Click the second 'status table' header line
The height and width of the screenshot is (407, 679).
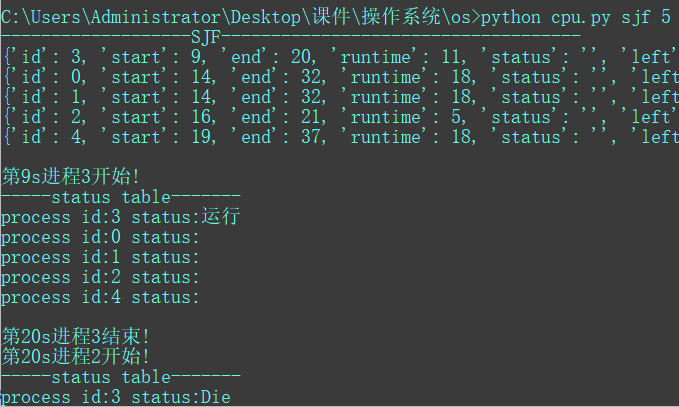pyautogui.click(x=121, y=377)
